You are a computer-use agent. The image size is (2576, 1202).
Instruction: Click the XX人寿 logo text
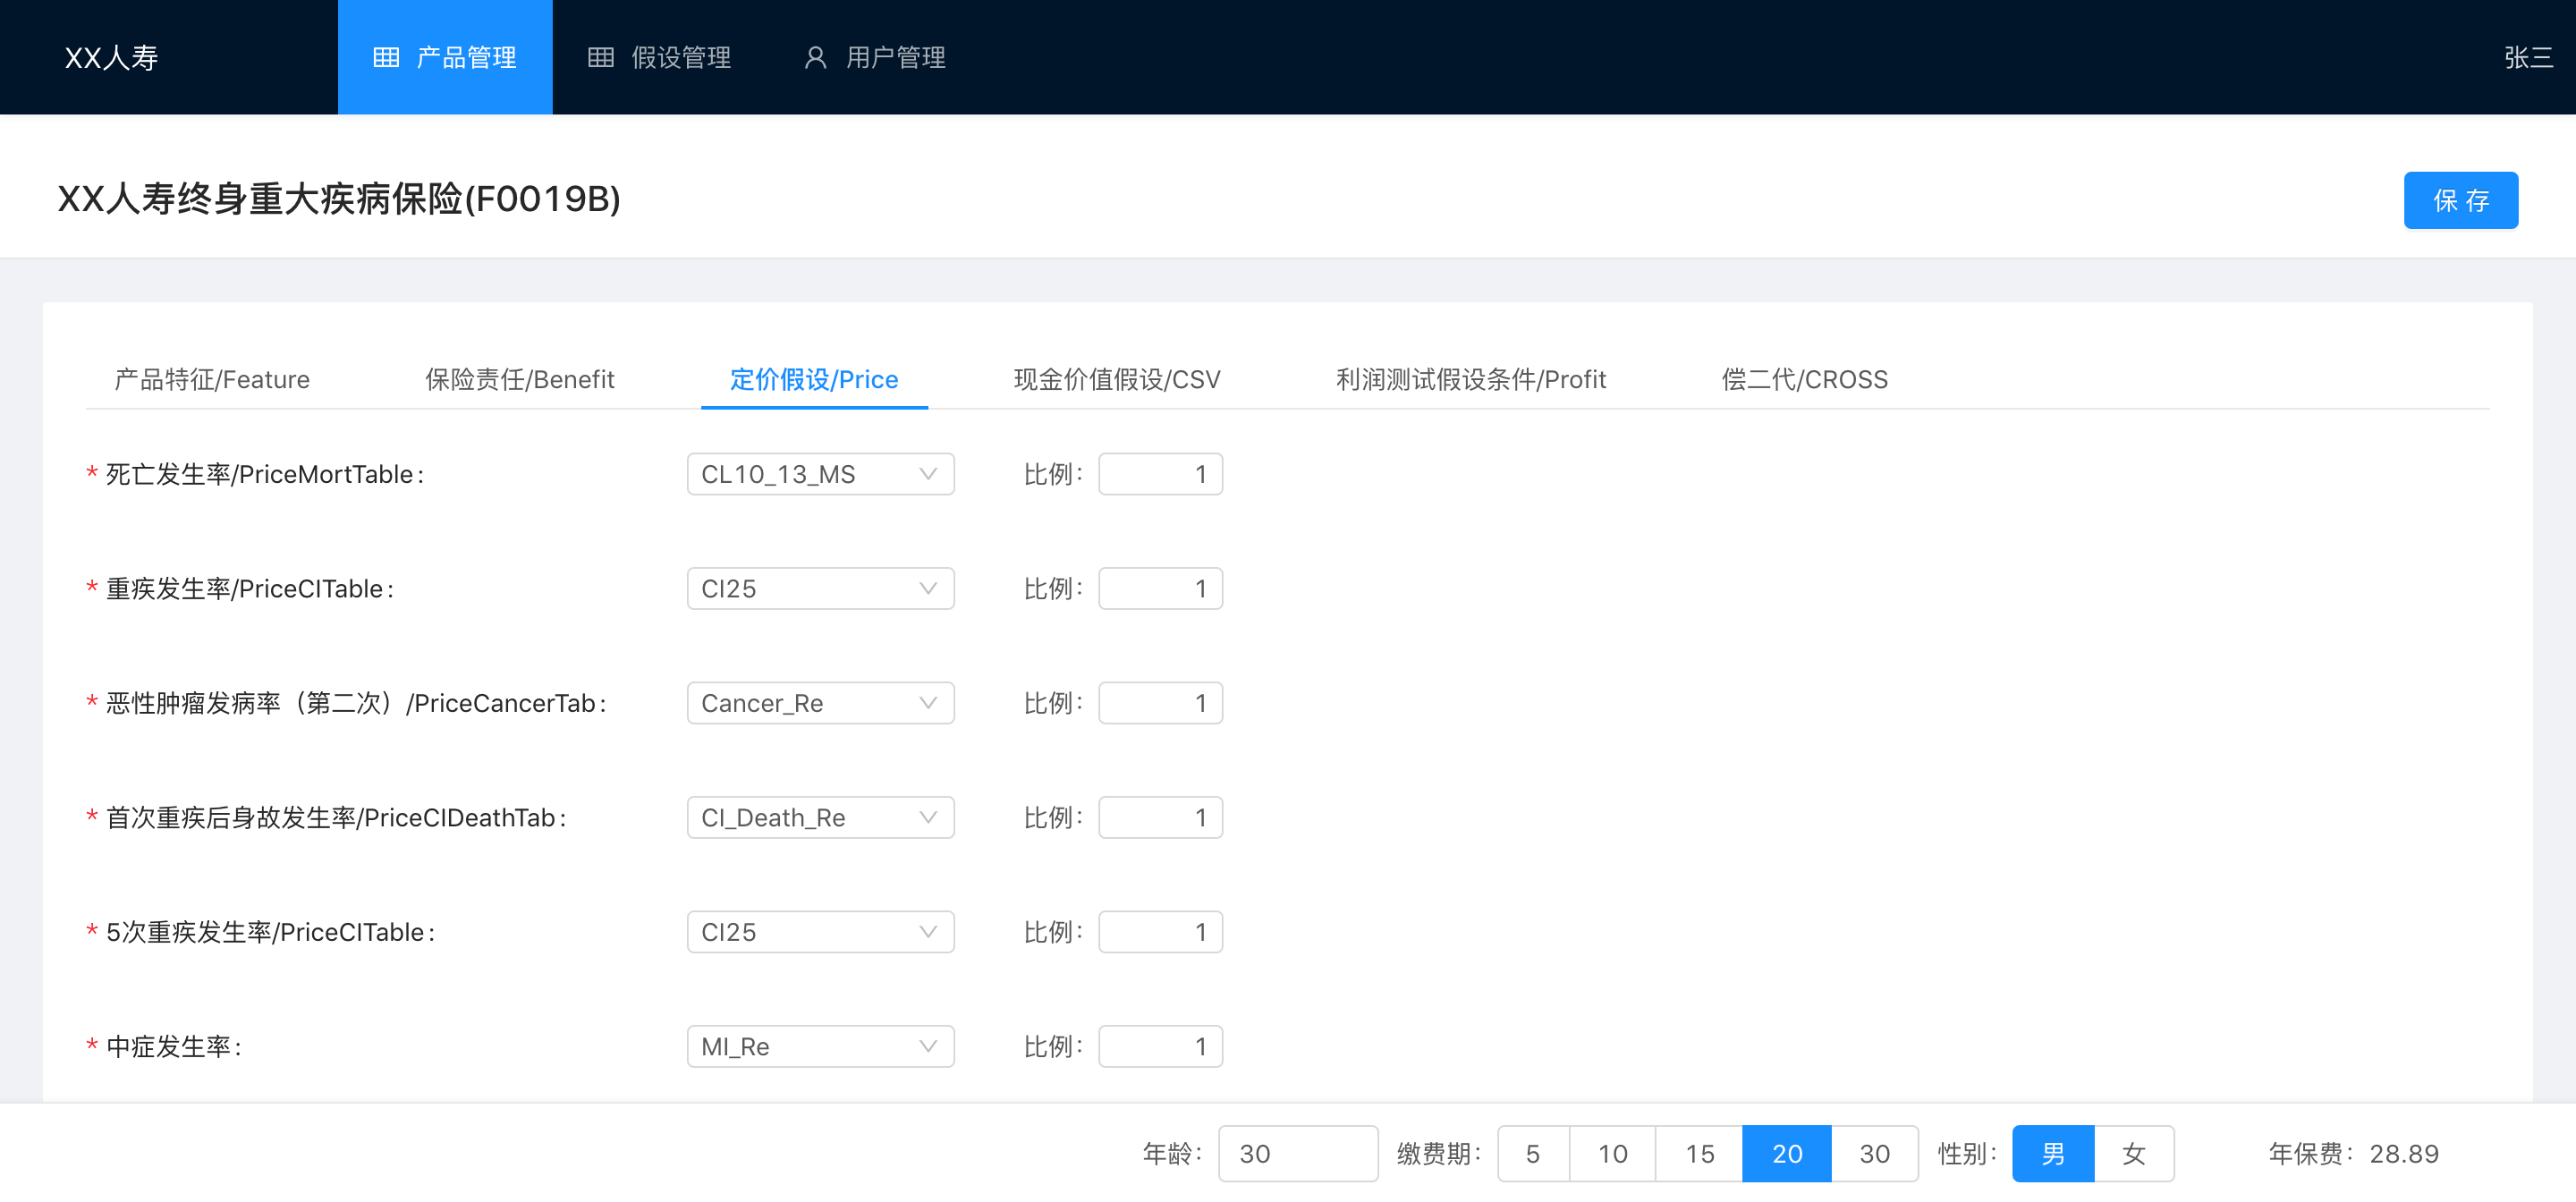pyautogui.click(x=112, y=58)
